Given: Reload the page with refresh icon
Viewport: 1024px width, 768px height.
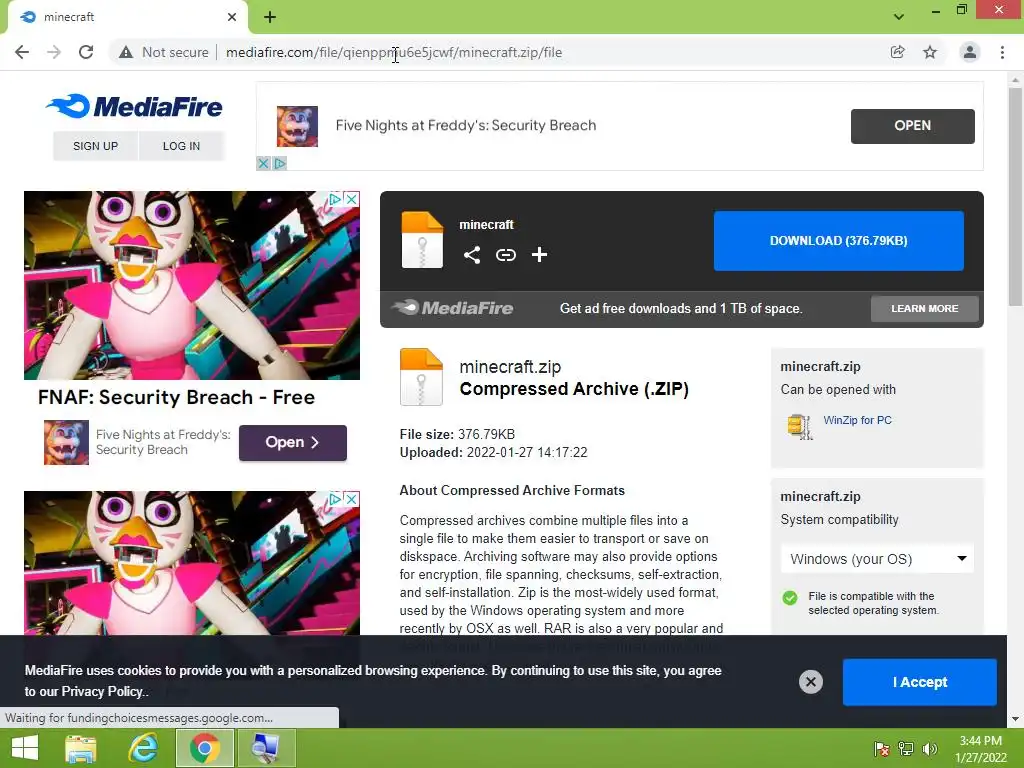Looking at the screenshot, I should click(86, 52).
